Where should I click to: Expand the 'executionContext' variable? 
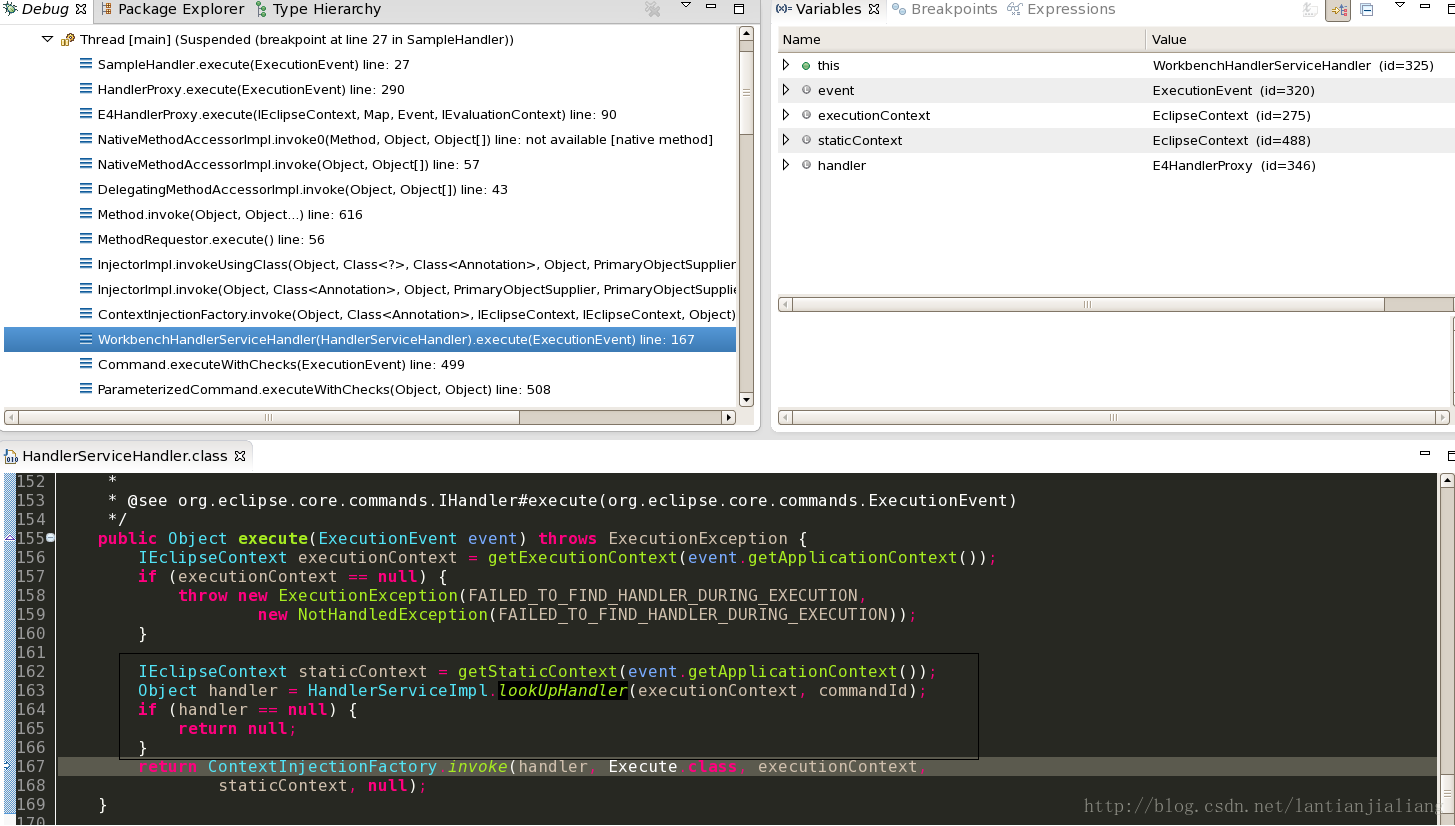786,115
